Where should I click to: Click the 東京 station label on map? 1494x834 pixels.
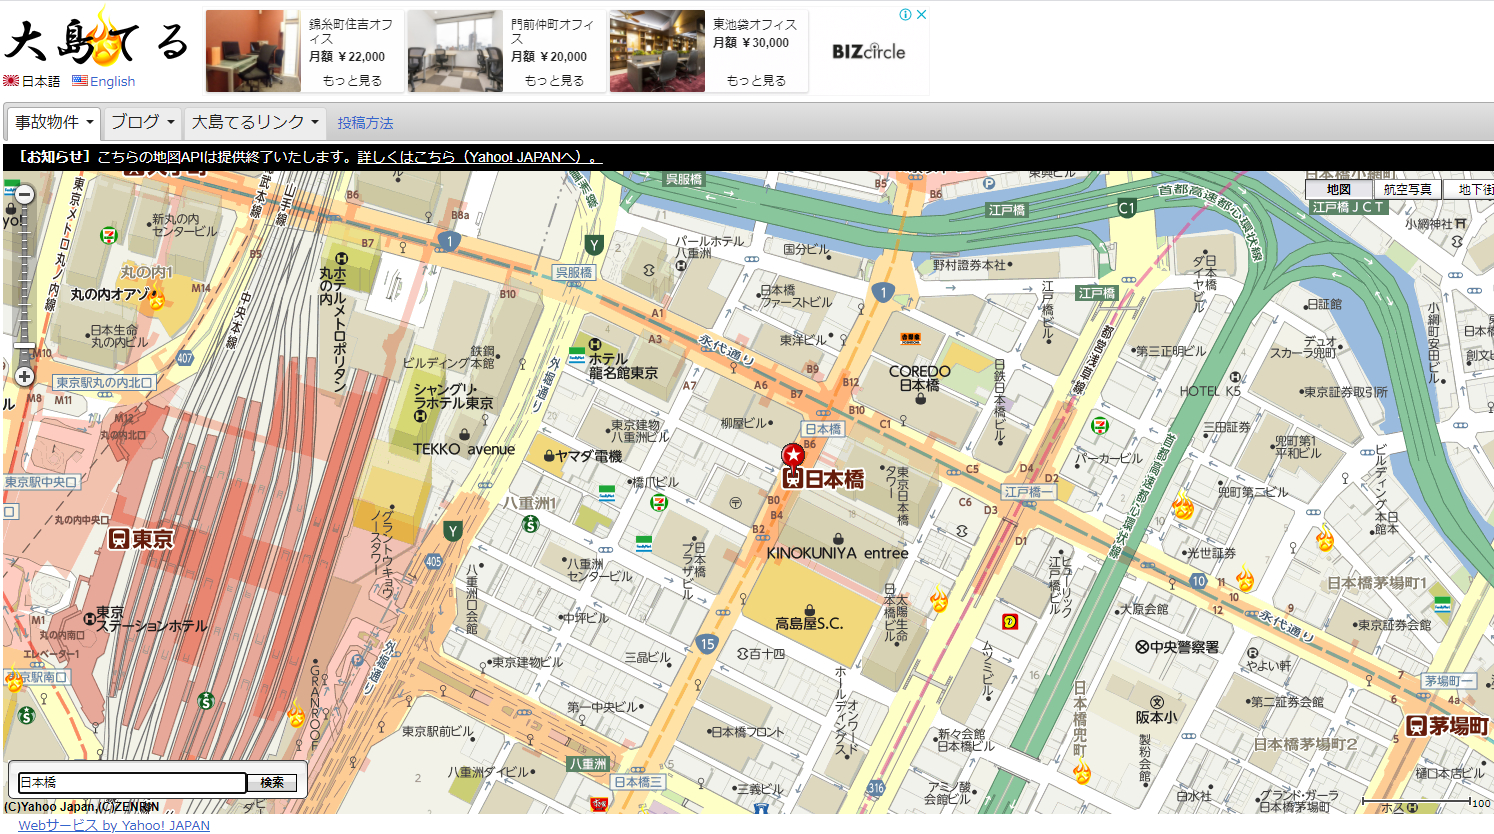coord(141,540)
